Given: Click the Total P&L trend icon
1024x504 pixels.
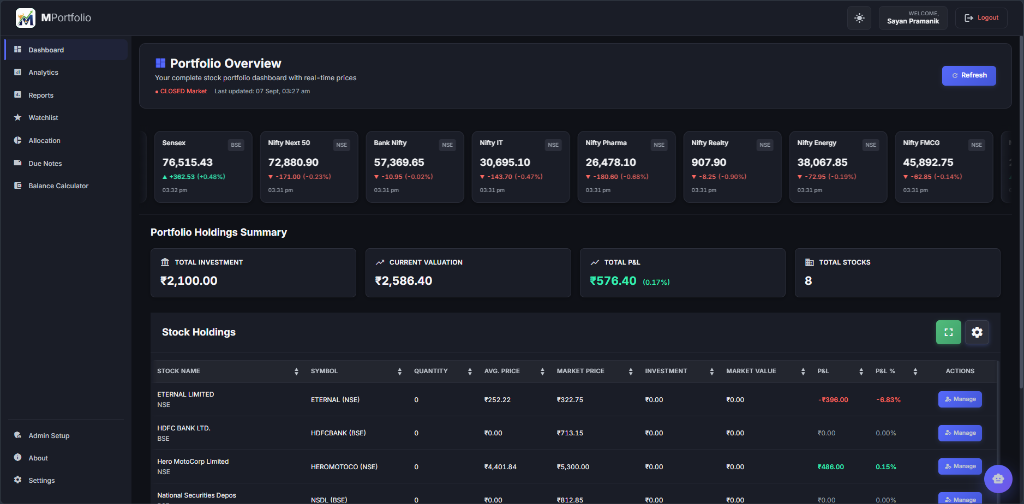Looking at the screenshot, I should (595, 262).
